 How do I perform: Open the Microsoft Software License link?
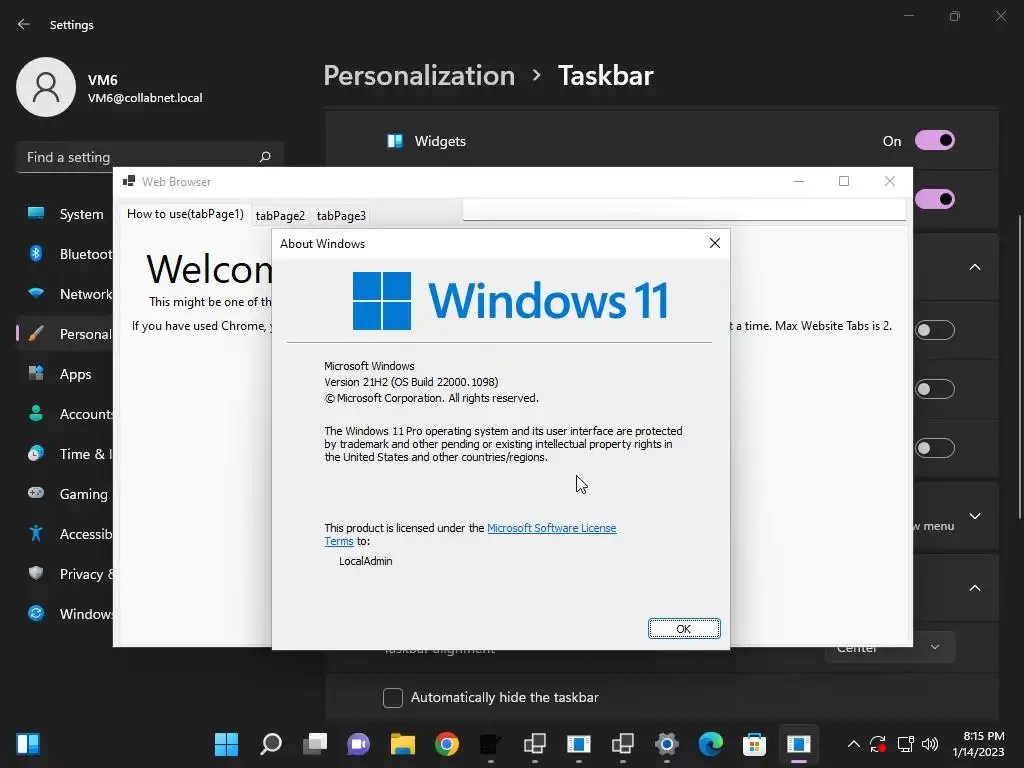point(551,528)
